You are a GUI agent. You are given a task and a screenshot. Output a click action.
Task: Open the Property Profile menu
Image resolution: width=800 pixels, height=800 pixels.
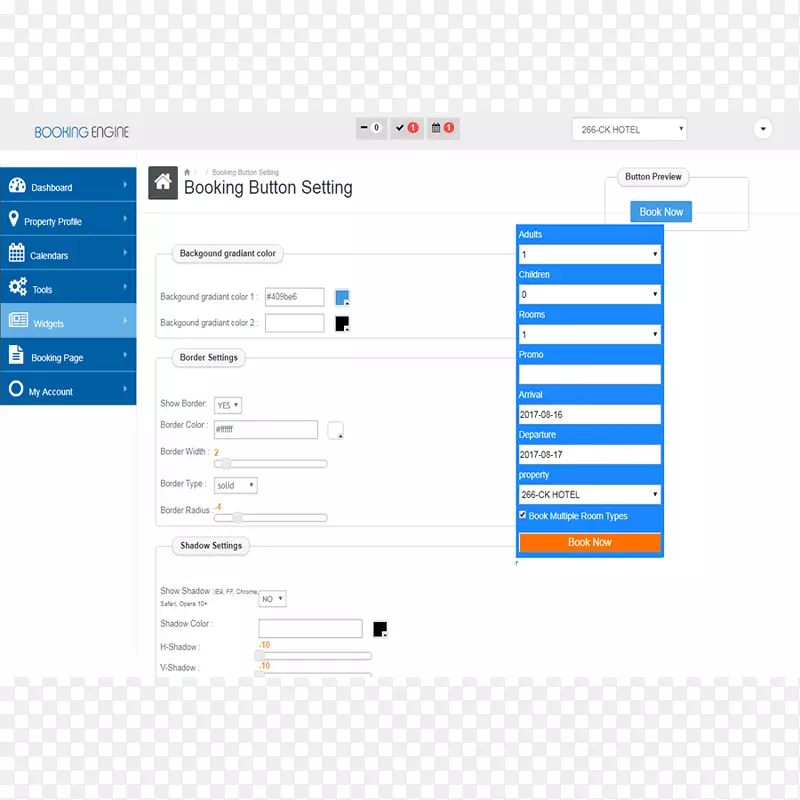click(x=68, y=219)
